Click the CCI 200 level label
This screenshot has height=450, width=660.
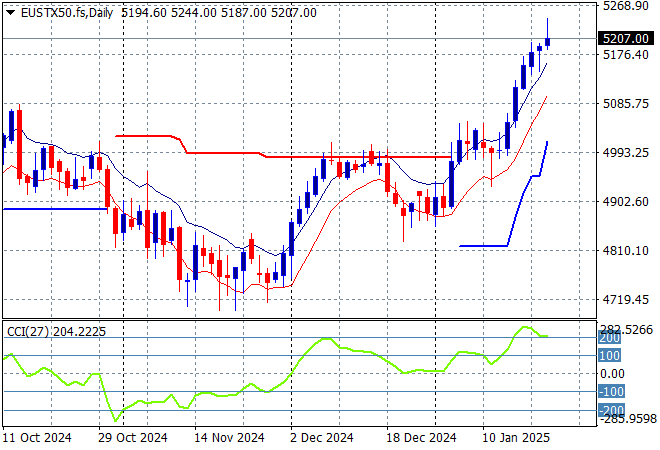[611, 338]
